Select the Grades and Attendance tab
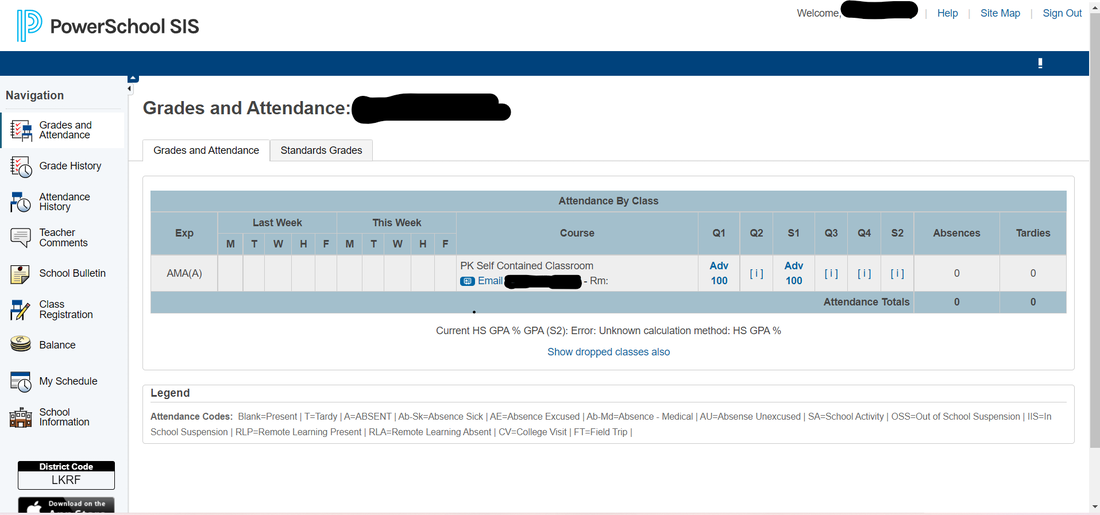 coord(206,150)
